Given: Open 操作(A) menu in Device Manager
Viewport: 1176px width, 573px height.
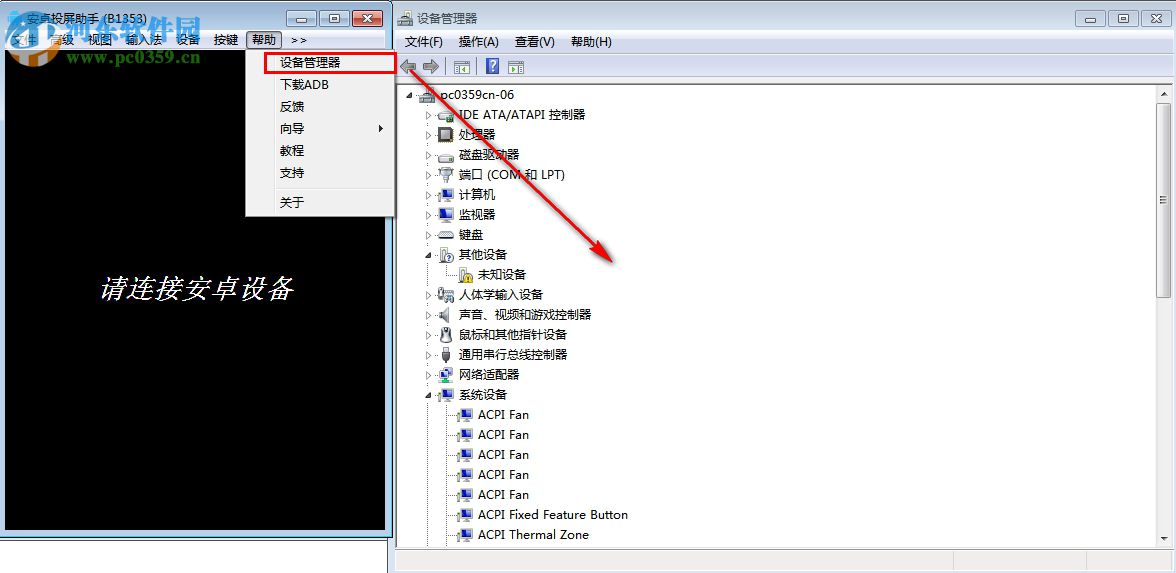Looking at the screenshot, I should [x=478, y=42].
